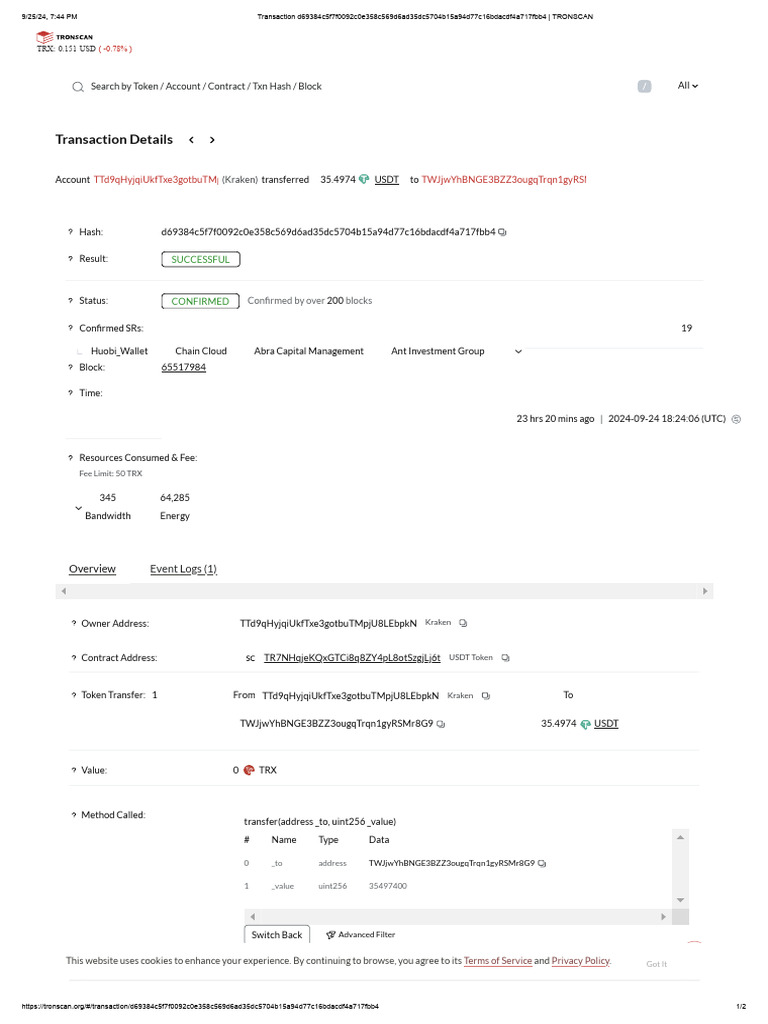Click the USDT token icon in summary
This screenshot has height=1024, width=768.
[364, 179]
